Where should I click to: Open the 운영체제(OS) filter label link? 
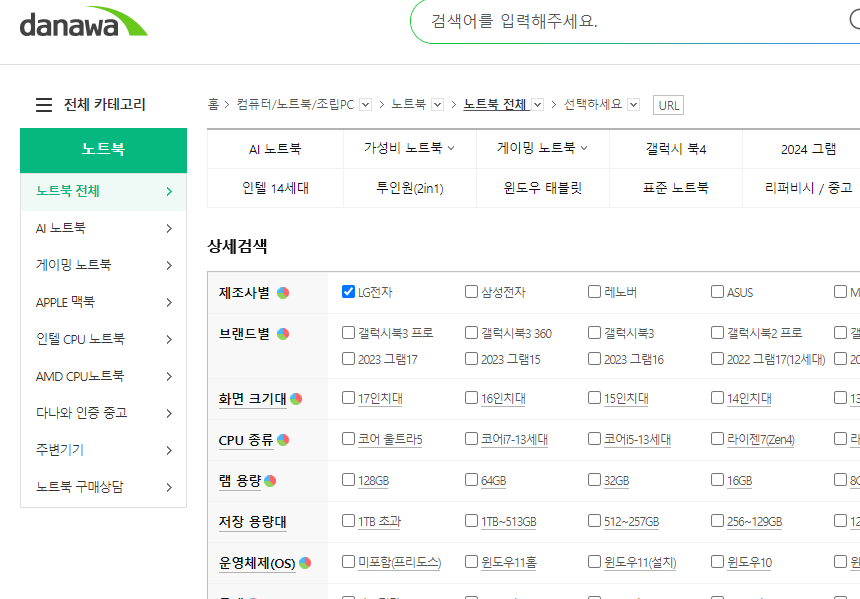[257, 563]
